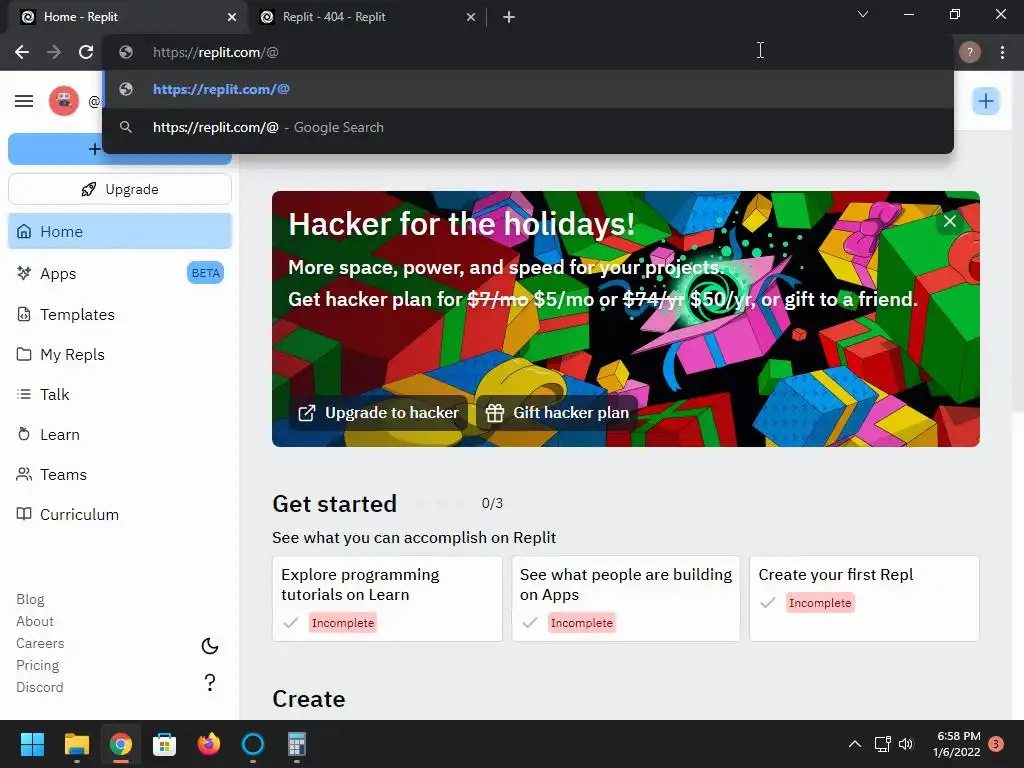Open the help question mark icon

point(210,682)
